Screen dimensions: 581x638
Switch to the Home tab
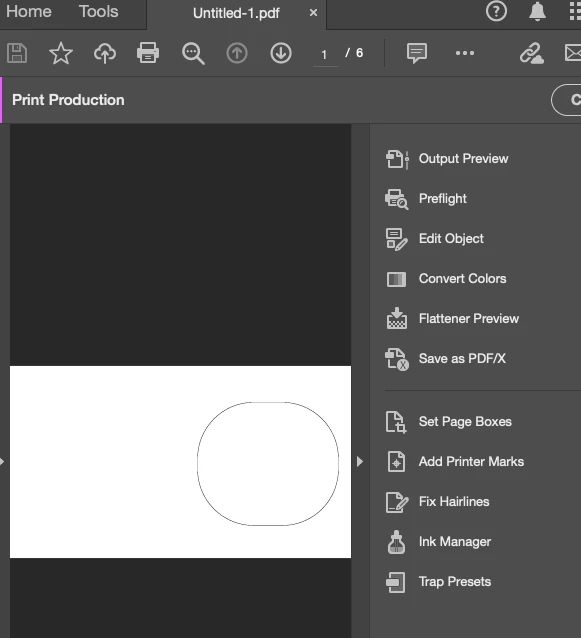(x=29, y=11)
